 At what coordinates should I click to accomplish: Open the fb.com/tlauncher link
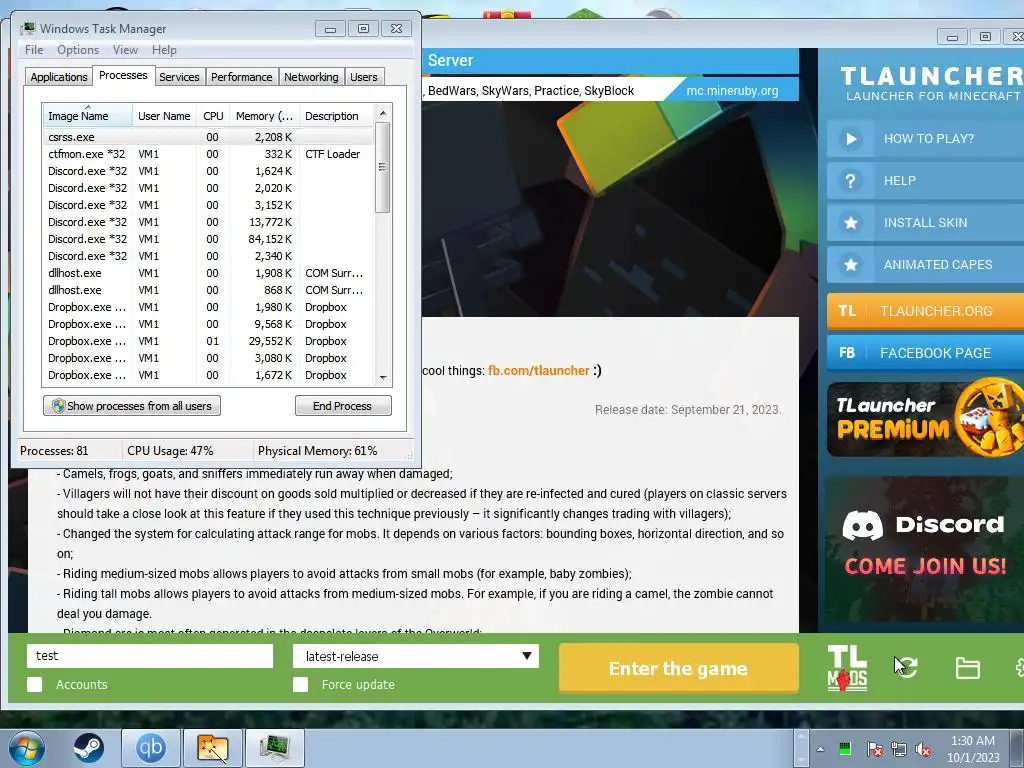click(x=539, y=370)
